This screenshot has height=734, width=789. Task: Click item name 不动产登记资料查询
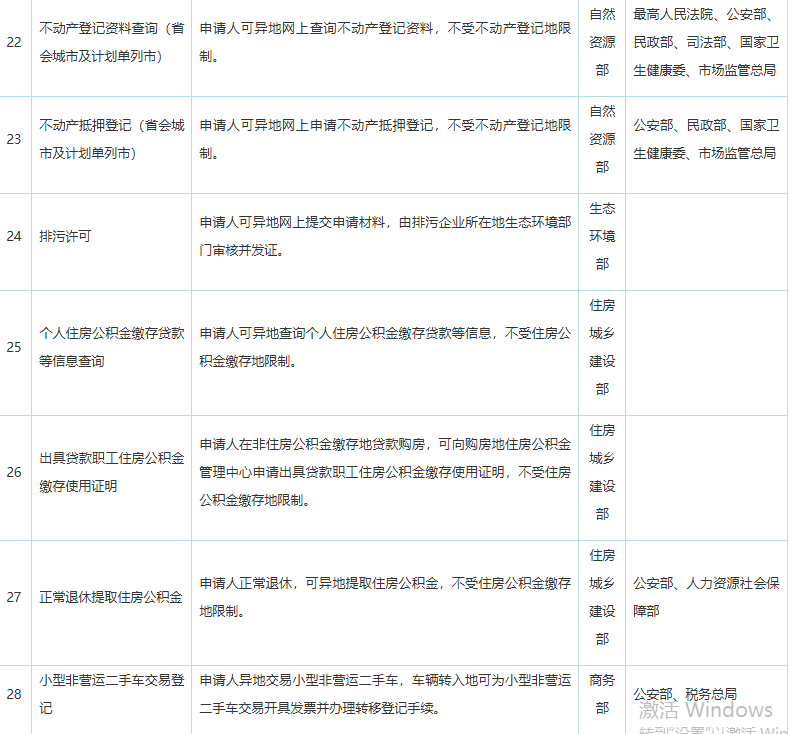(x=112, y=42)
